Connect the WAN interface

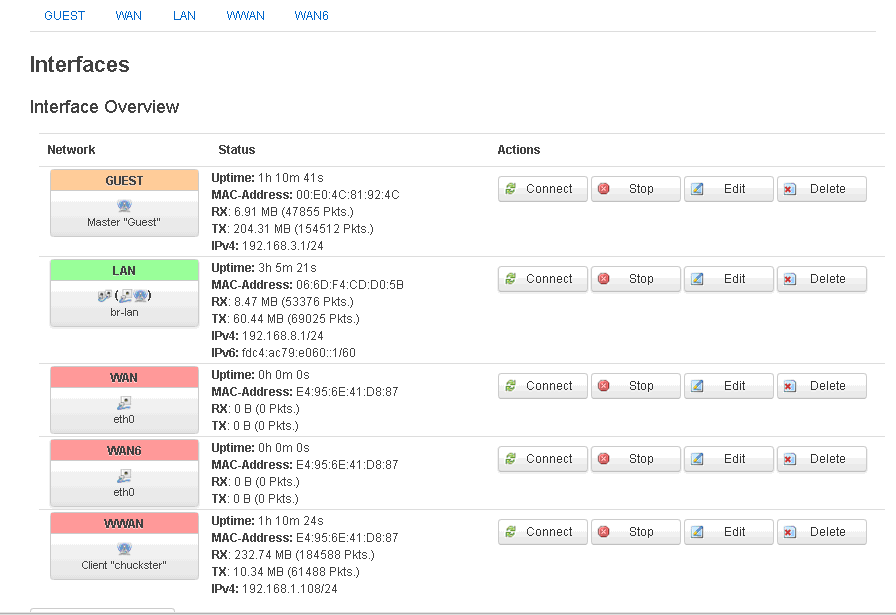point(542,386)
